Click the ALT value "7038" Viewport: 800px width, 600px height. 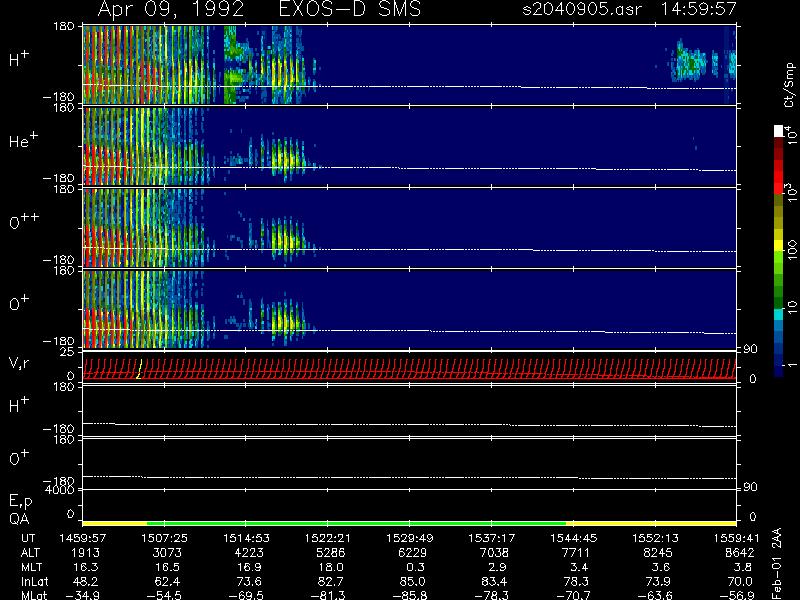494,553
